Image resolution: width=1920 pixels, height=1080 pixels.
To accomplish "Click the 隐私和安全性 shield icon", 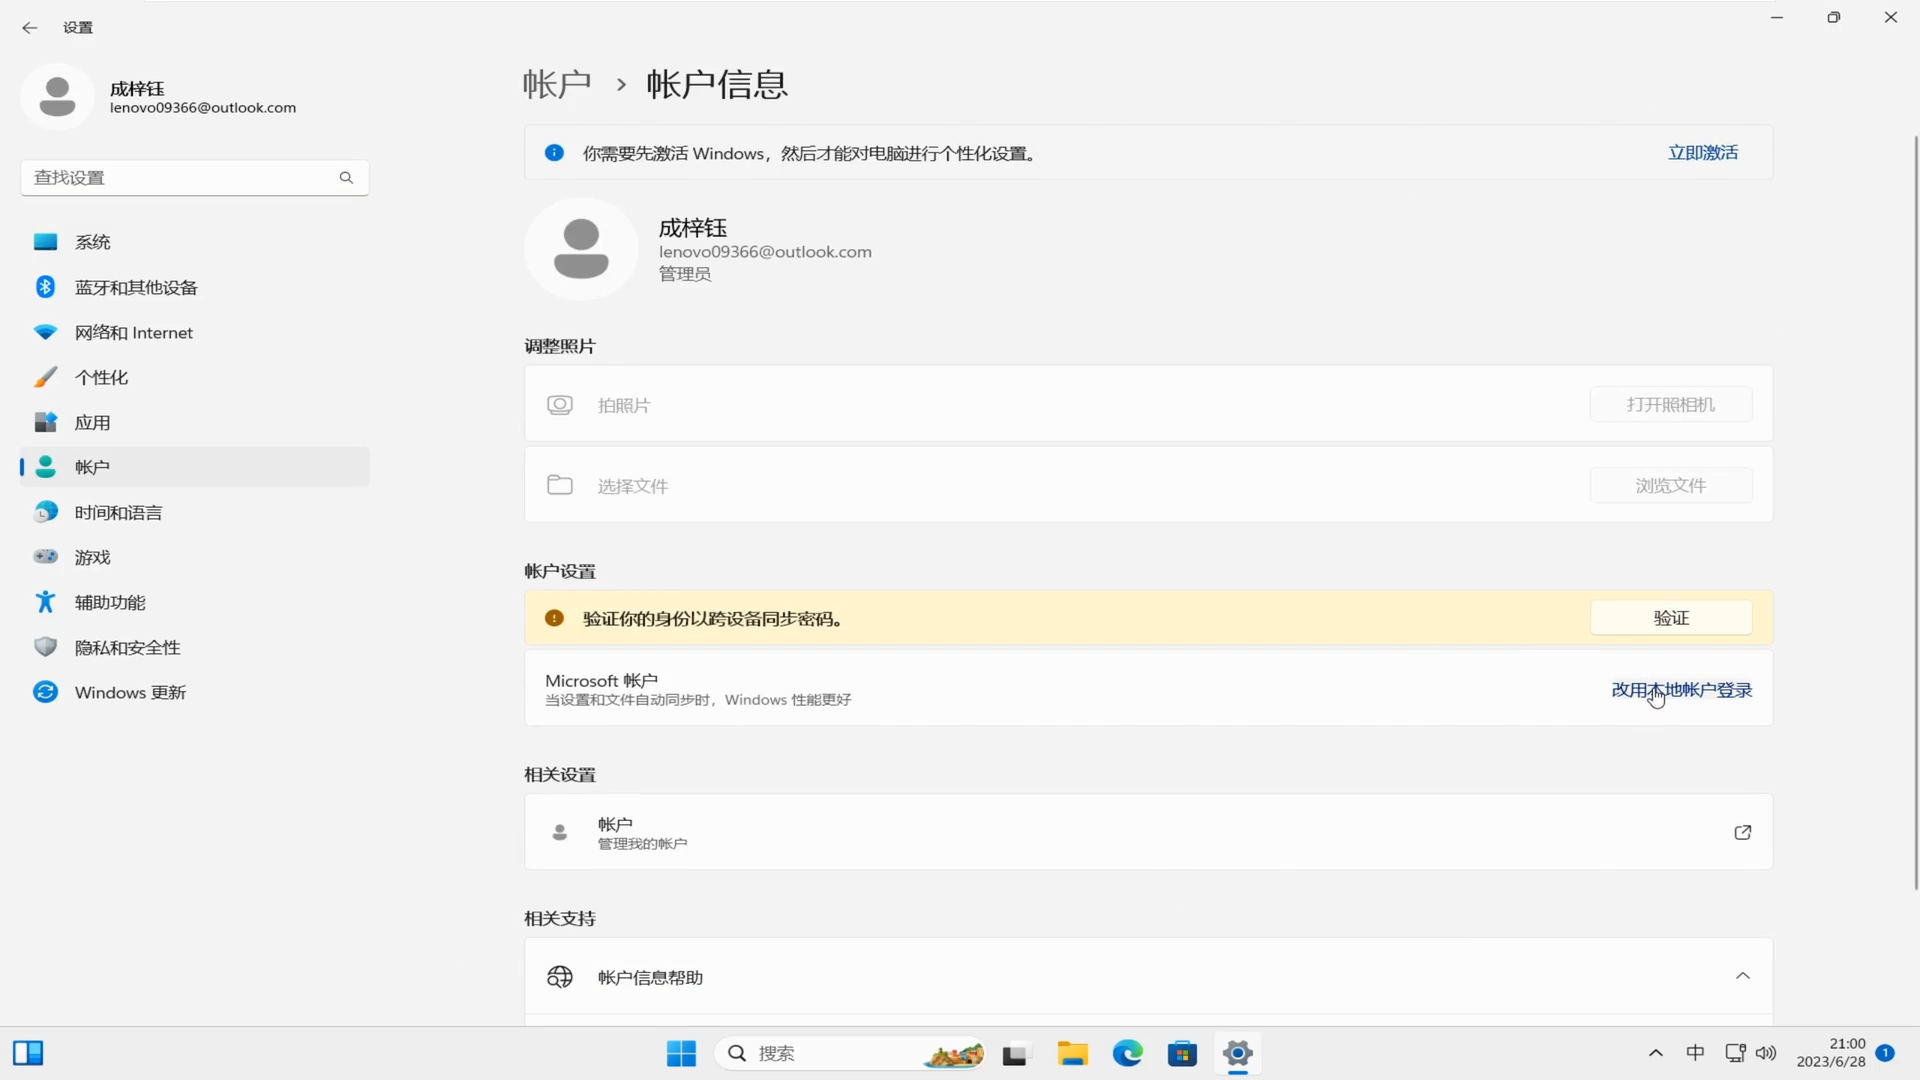I will (45, 647).
